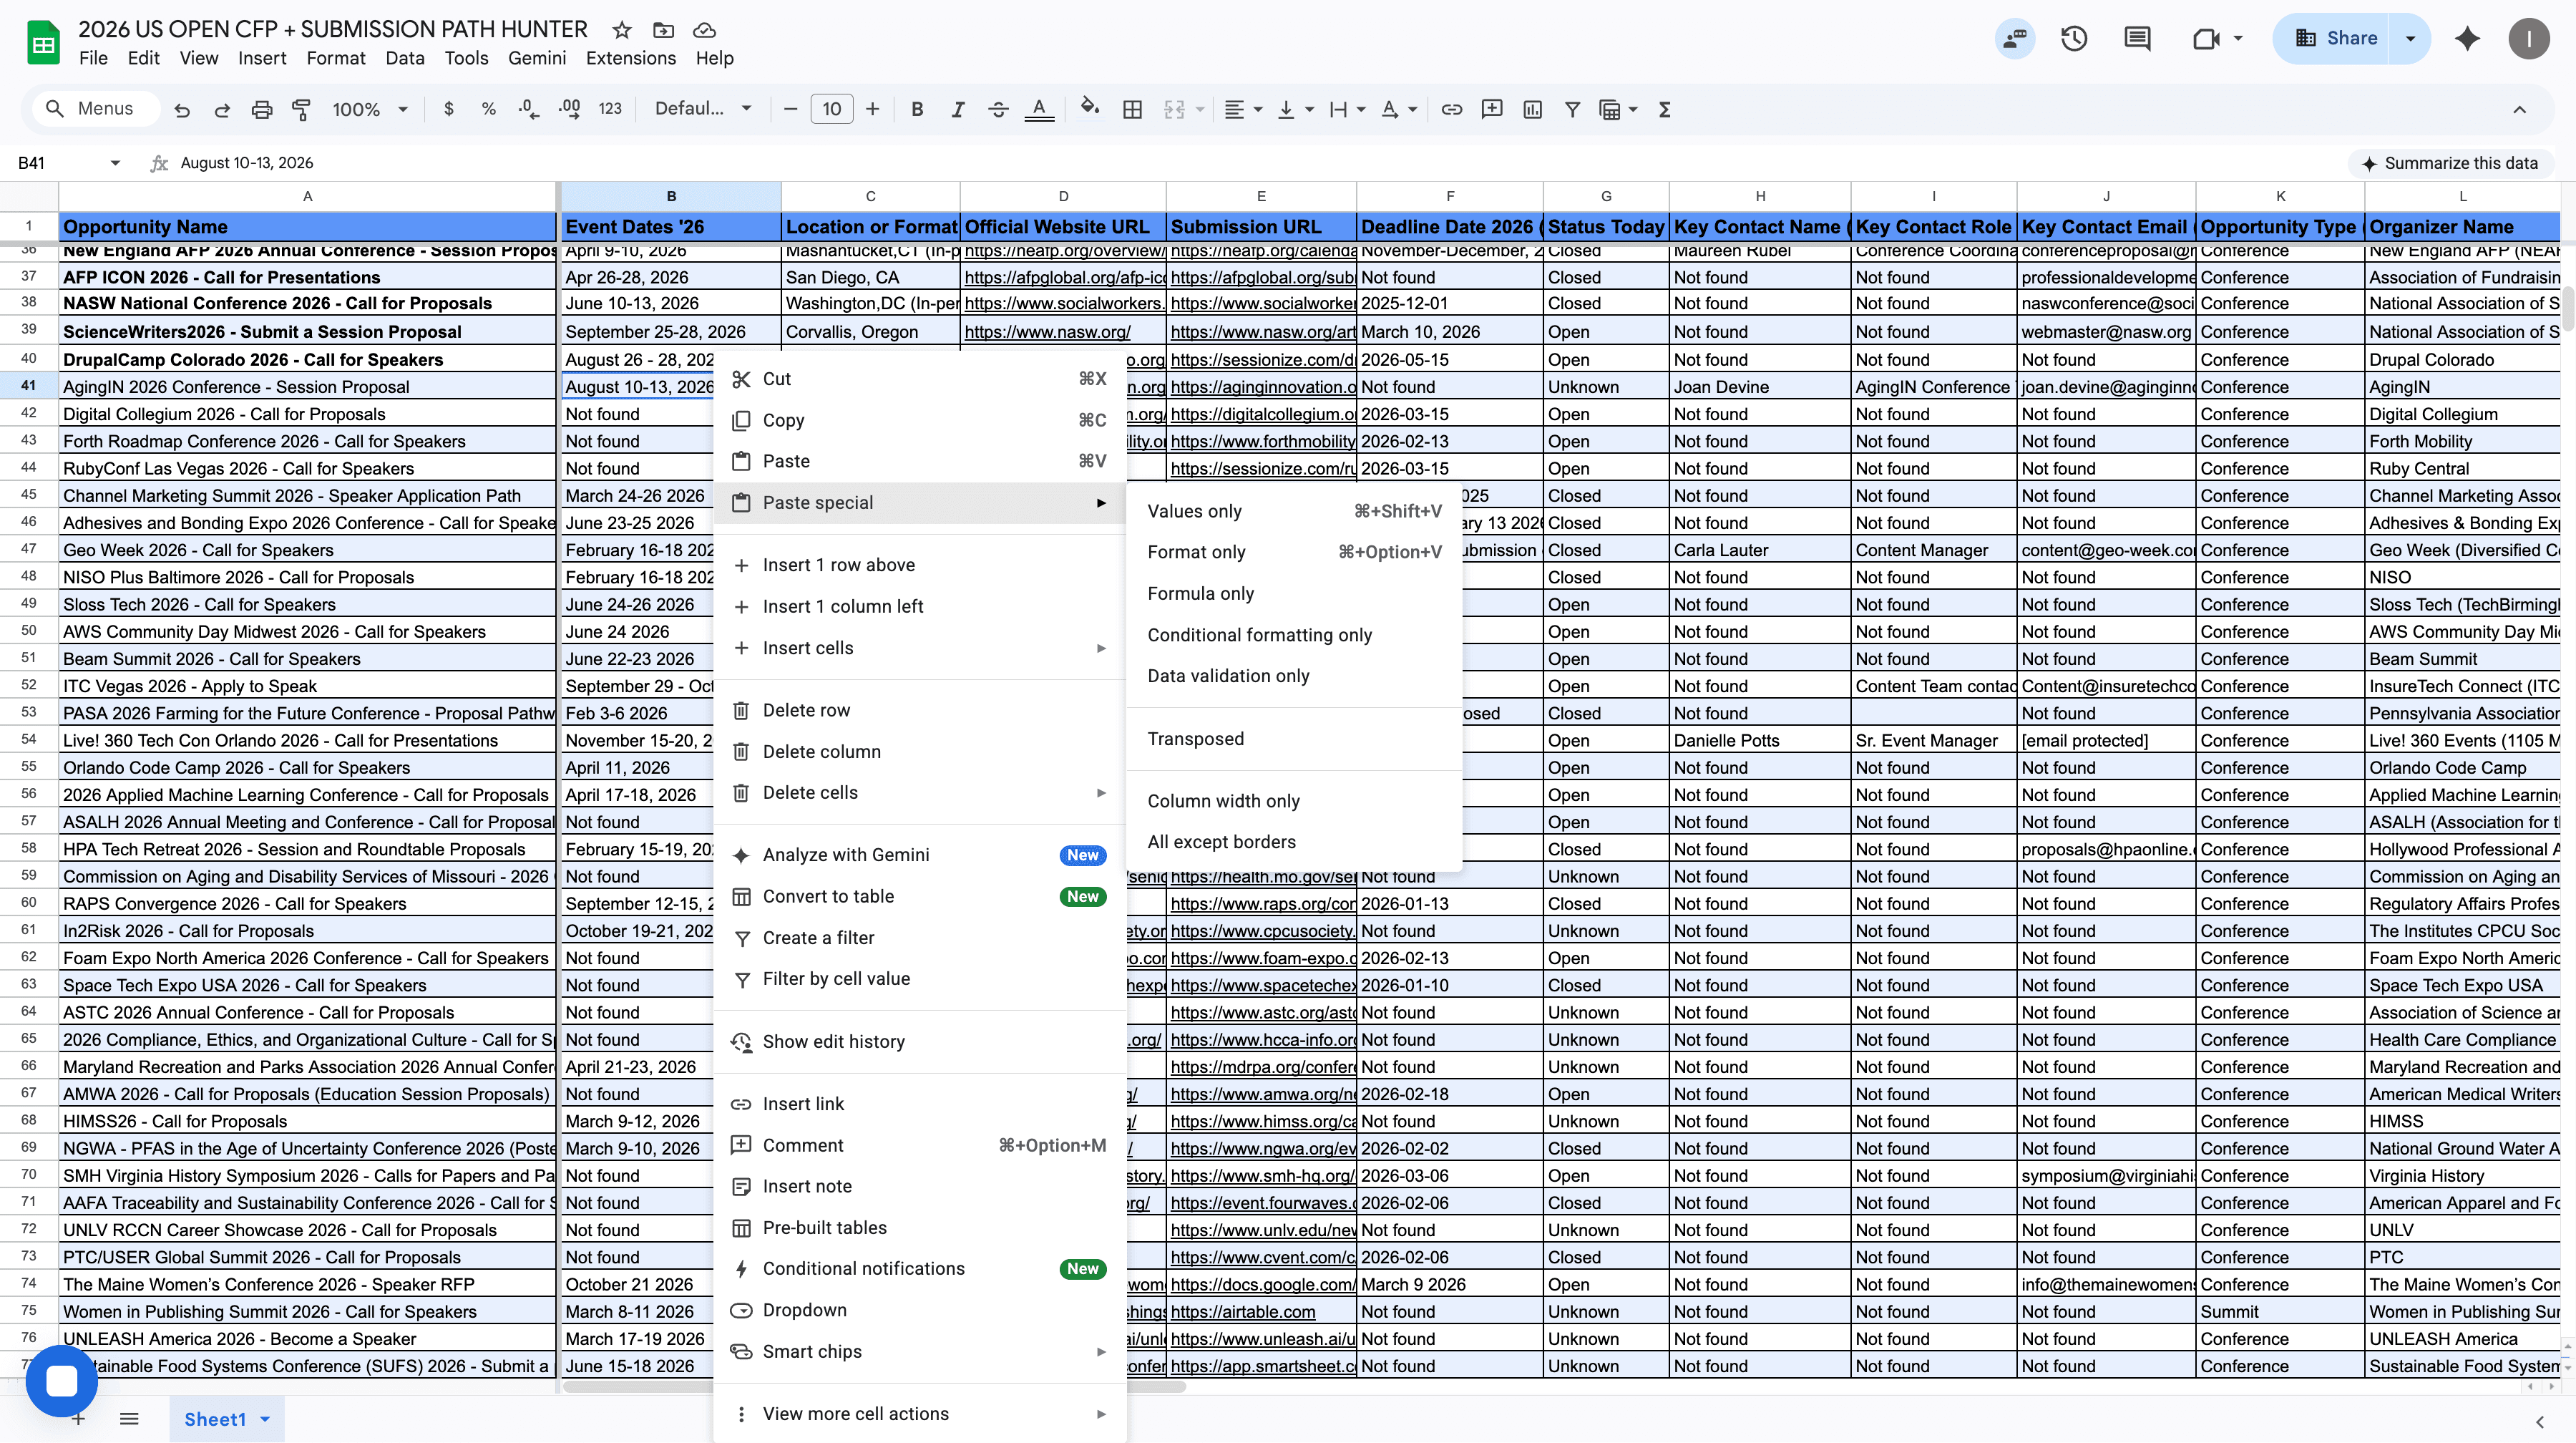Open the fill color picker
2576x1443 pixels.
coord(1090,108)
